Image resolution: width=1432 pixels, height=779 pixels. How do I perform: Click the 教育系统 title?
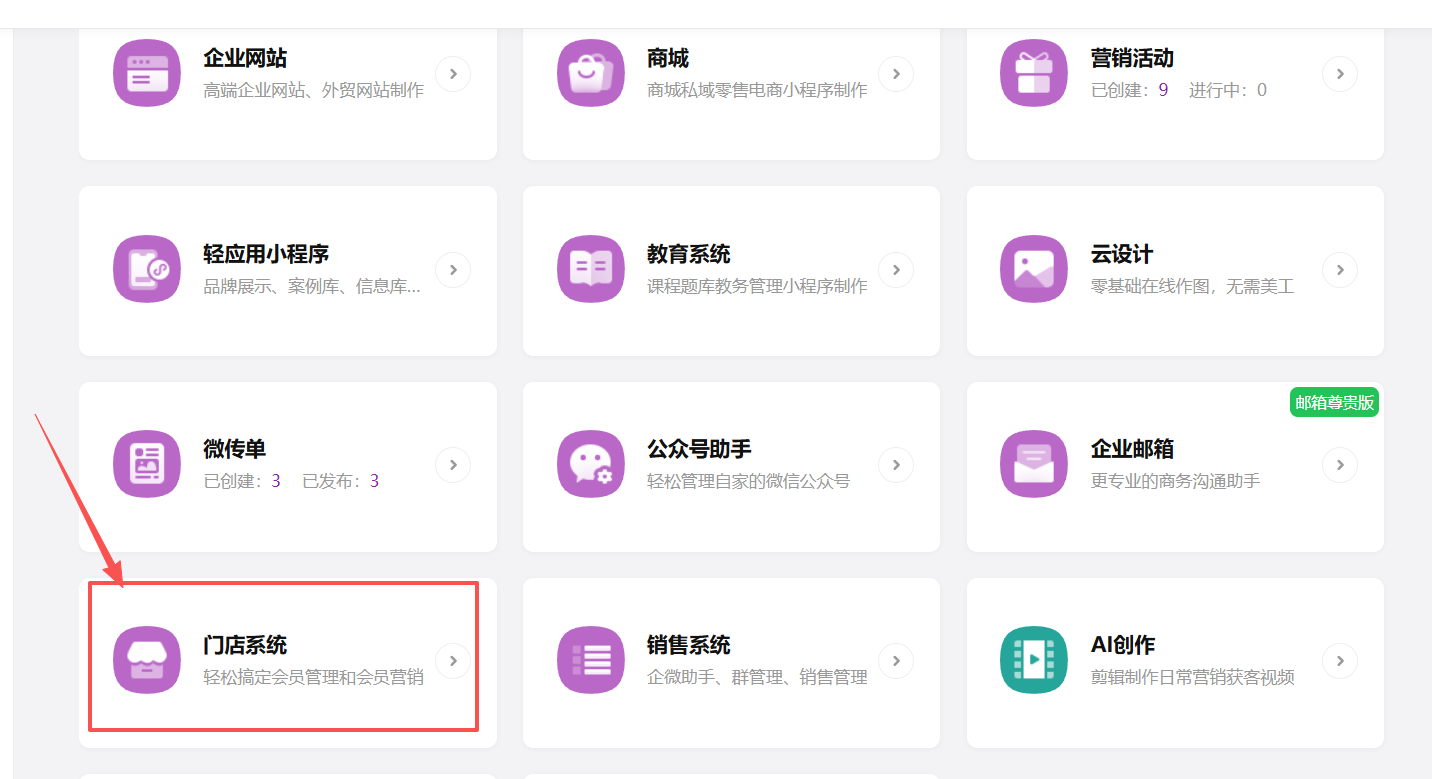[689, 254]
